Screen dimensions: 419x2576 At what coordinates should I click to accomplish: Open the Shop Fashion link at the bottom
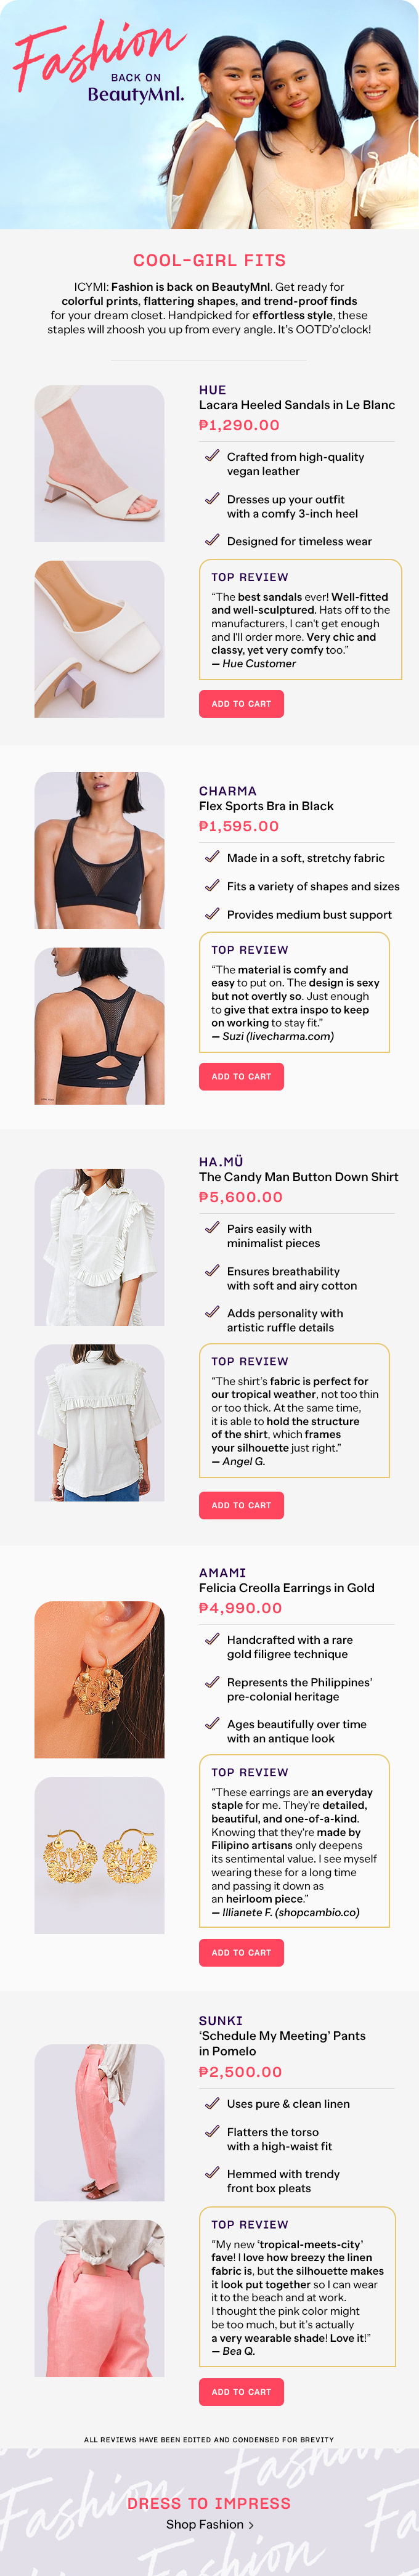[x=210, y=2525]
